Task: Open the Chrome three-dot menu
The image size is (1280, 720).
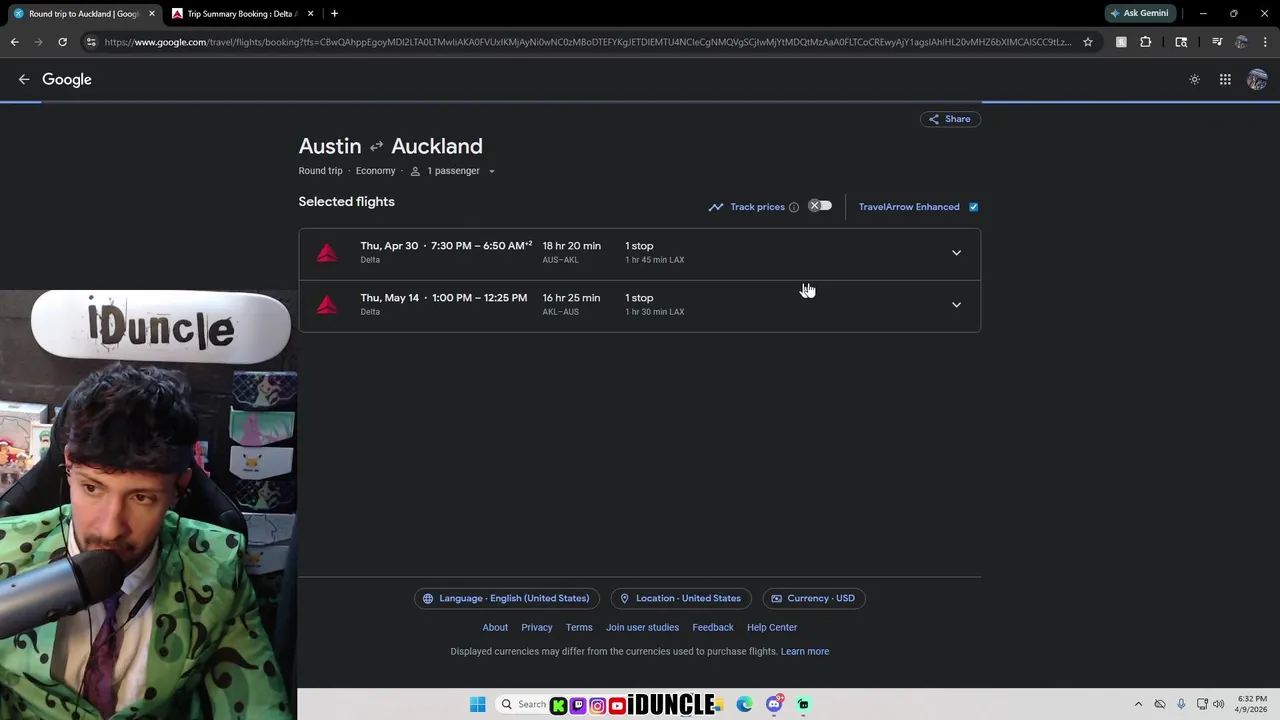Action: pyautogui.click(x=1266, y=42)
